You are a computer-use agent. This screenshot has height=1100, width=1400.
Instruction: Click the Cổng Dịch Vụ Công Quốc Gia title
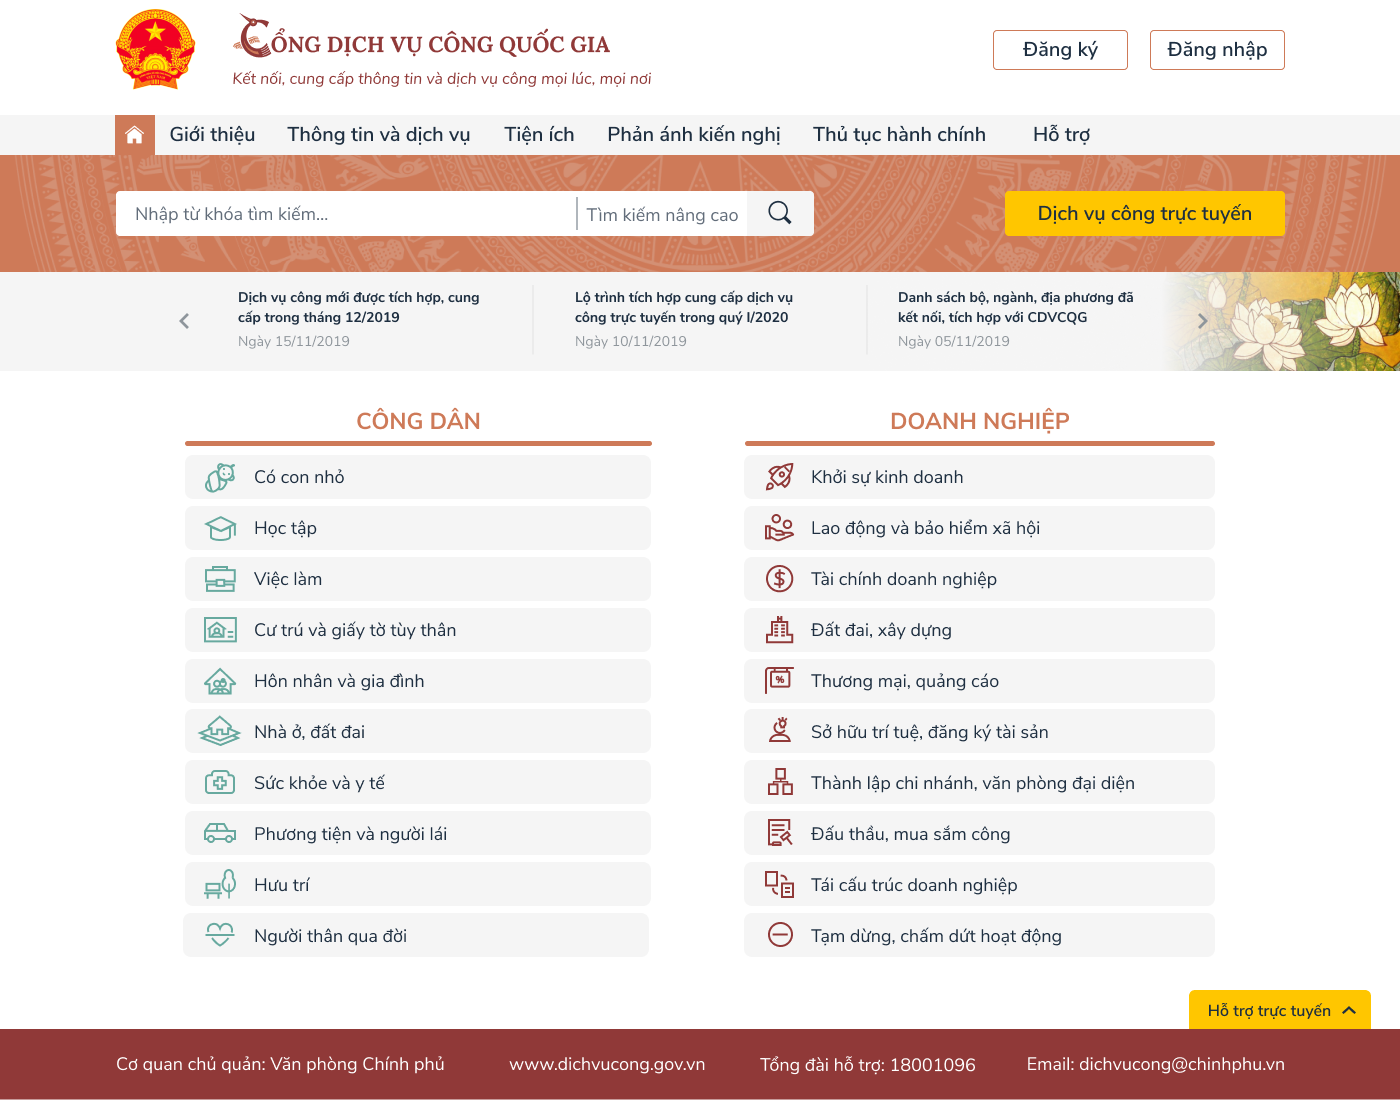tap(422, 38)
